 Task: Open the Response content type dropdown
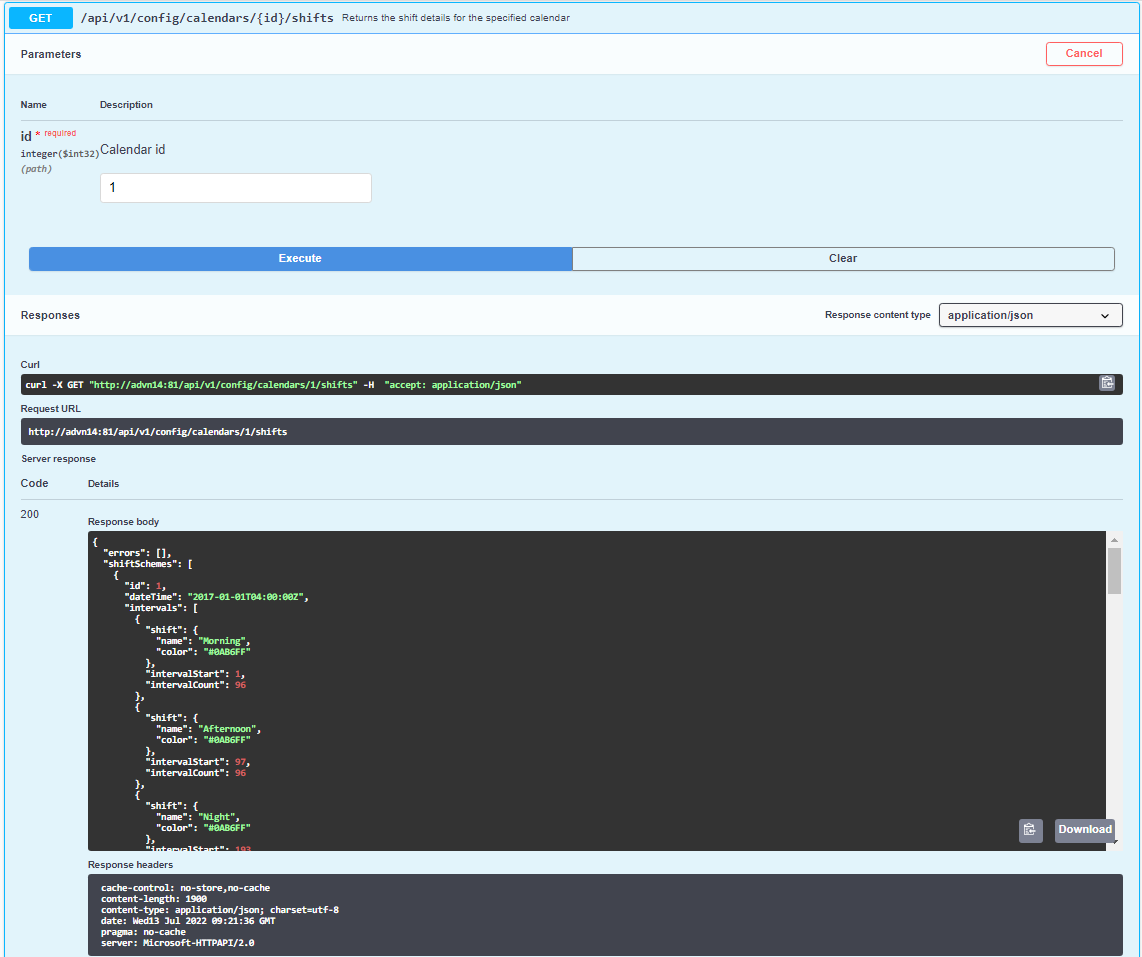(x=1030, y=315)
